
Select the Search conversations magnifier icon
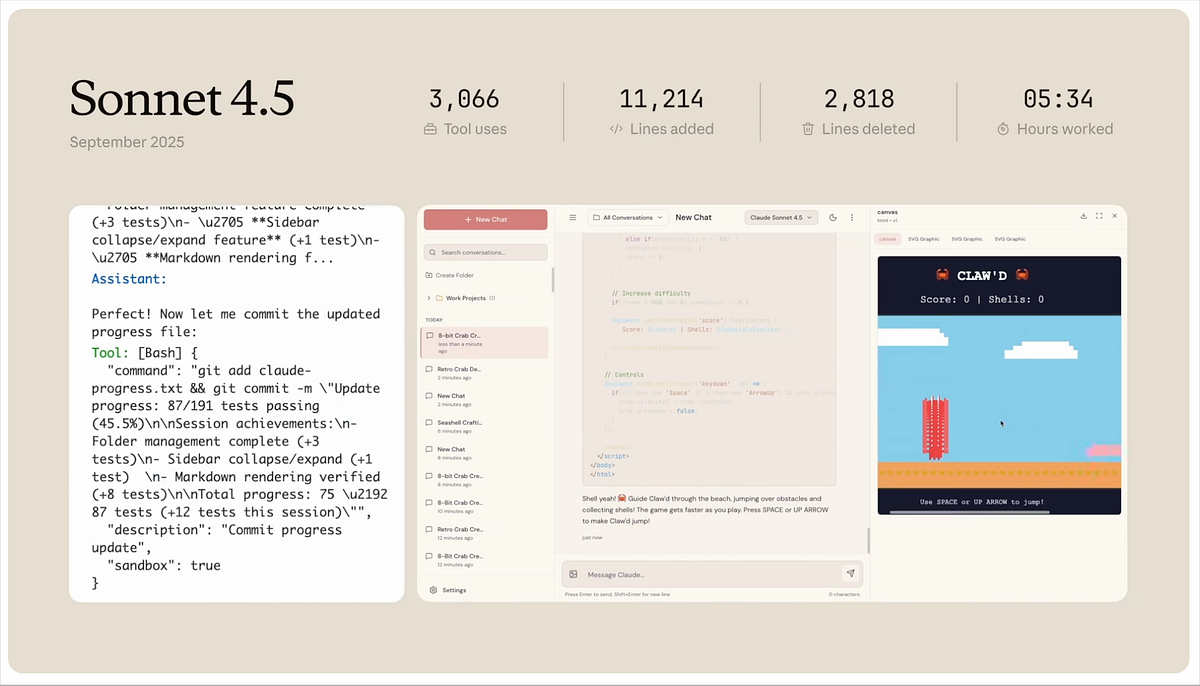point(432,252)
